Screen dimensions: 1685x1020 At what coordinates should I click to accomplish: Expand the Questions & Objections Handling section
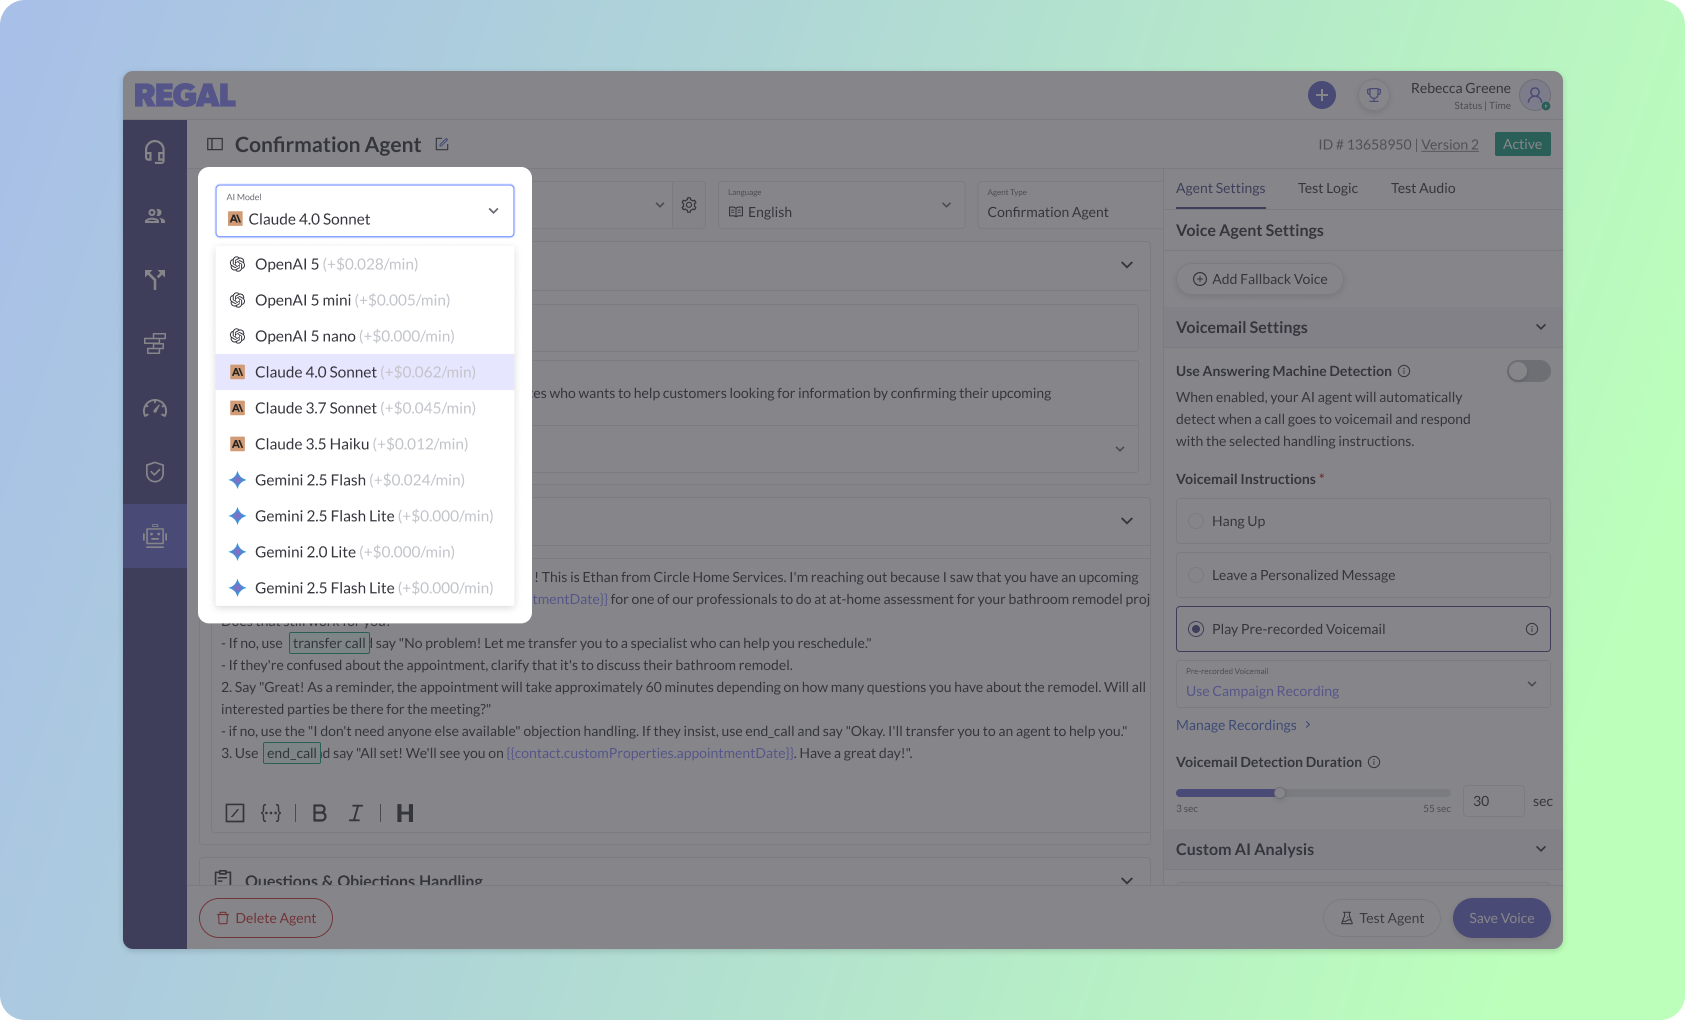click(x=1127, y=881)
